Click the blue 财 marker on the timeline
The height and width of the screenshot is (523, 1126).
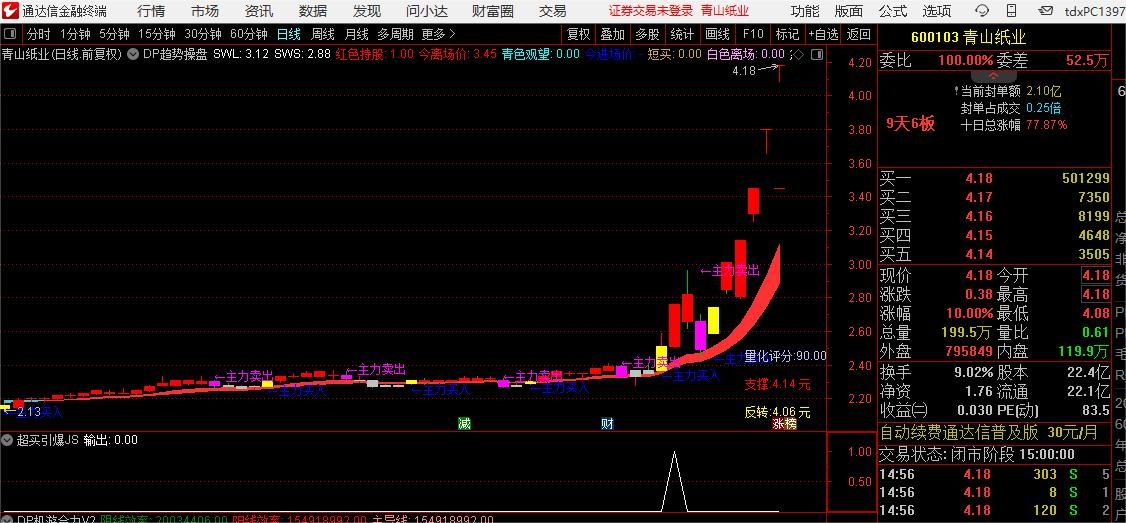click(608, 424)
